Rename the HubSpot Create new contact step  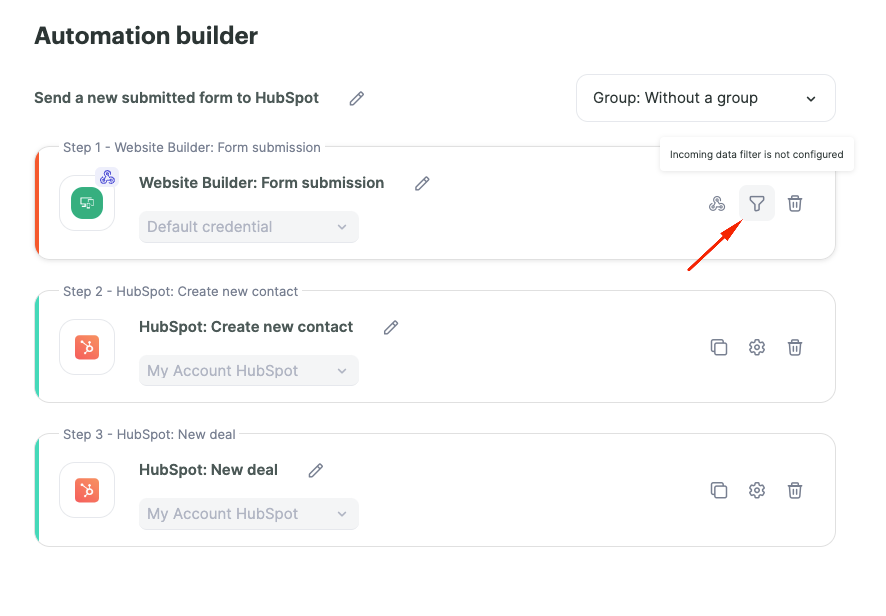tap(391, 327)
